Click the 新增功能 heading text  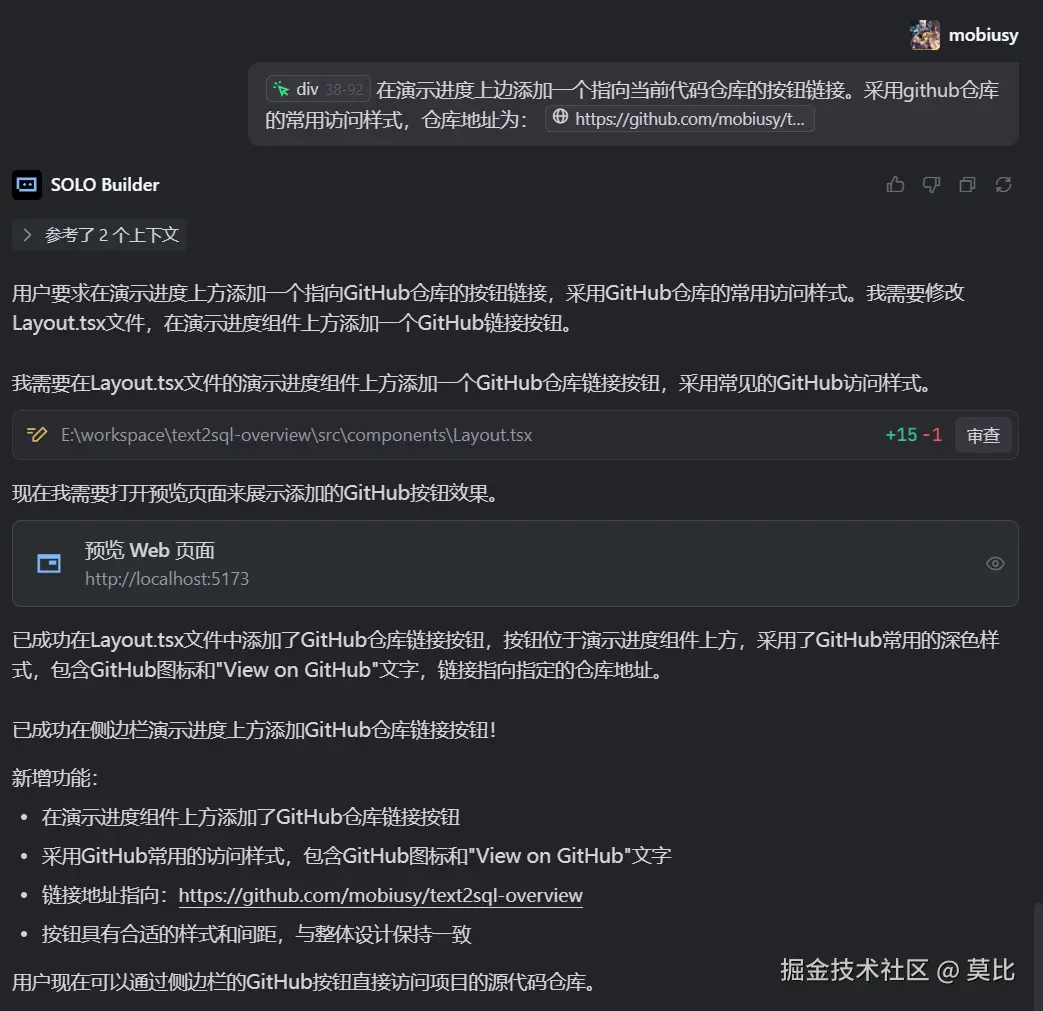(x=55, y=778)
